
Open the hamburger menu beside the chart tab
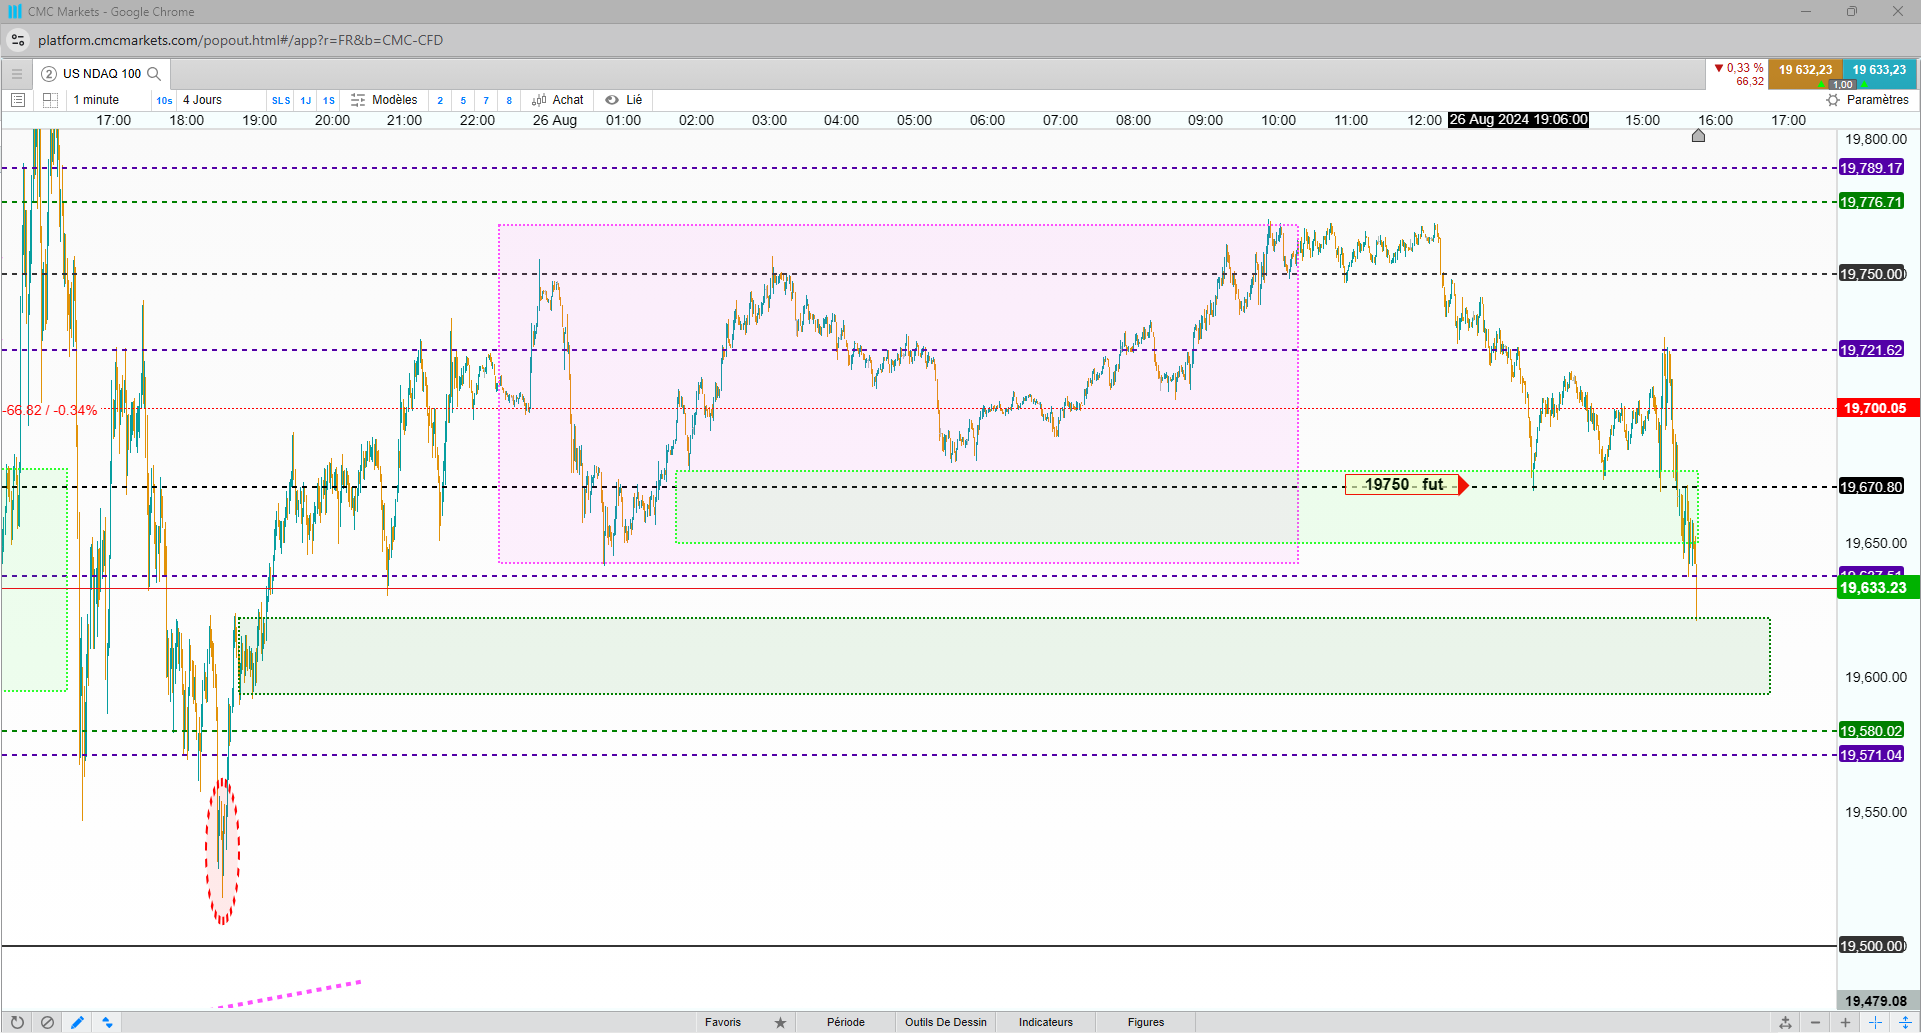click(17, 74)
